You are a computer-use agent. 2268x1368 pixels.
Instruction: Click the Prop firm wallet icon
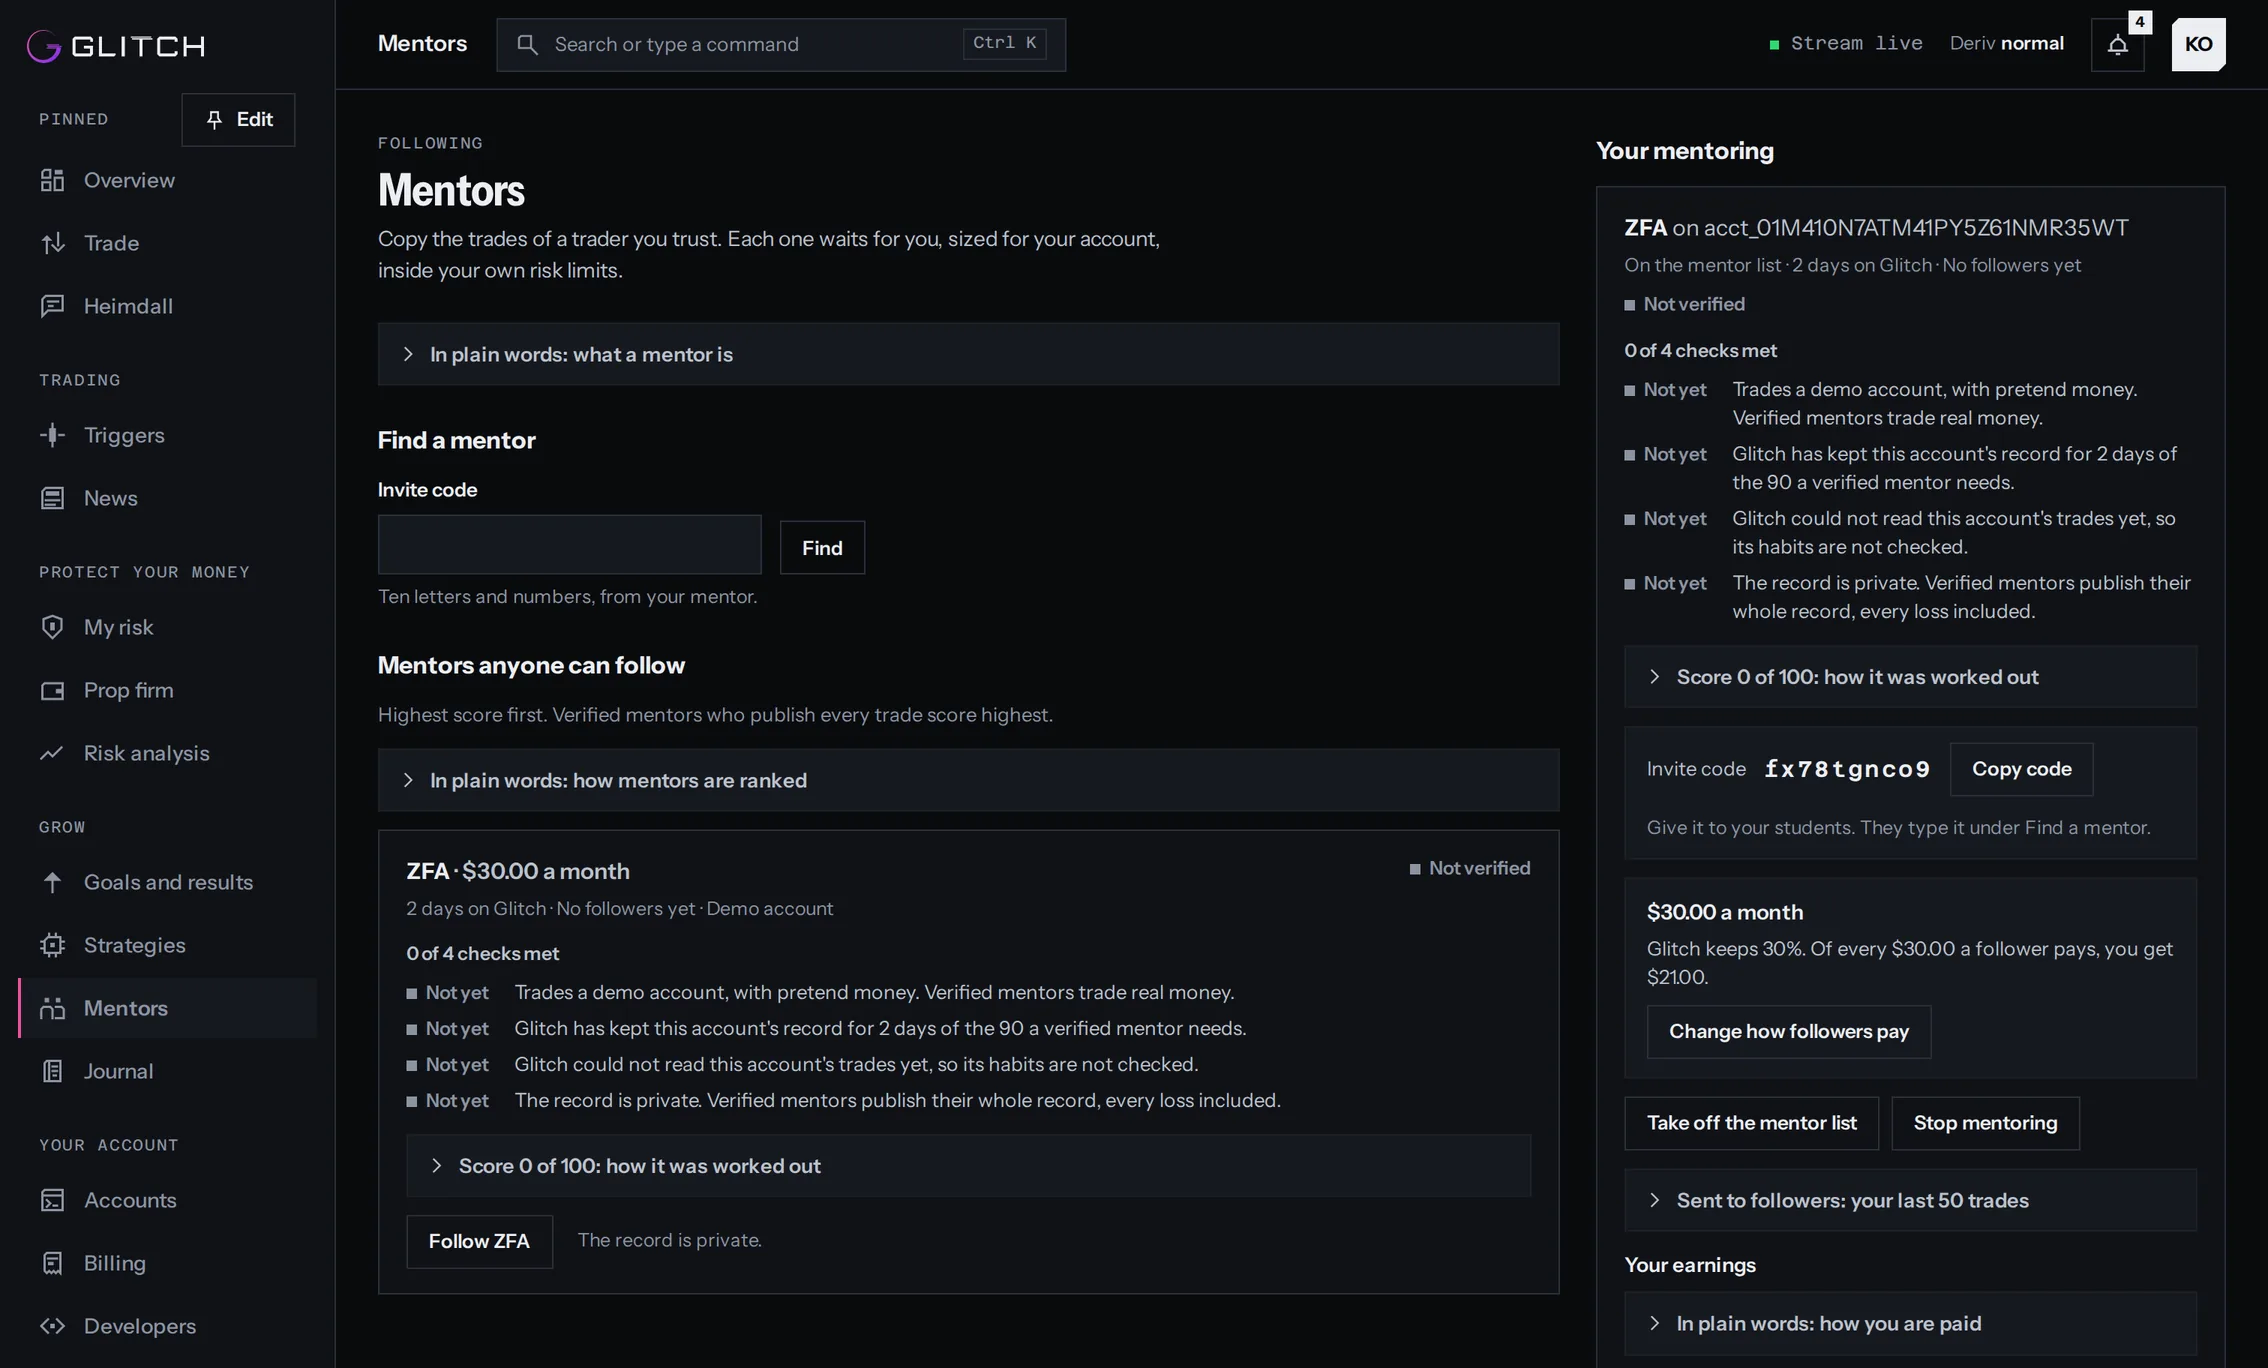[52, 690]
